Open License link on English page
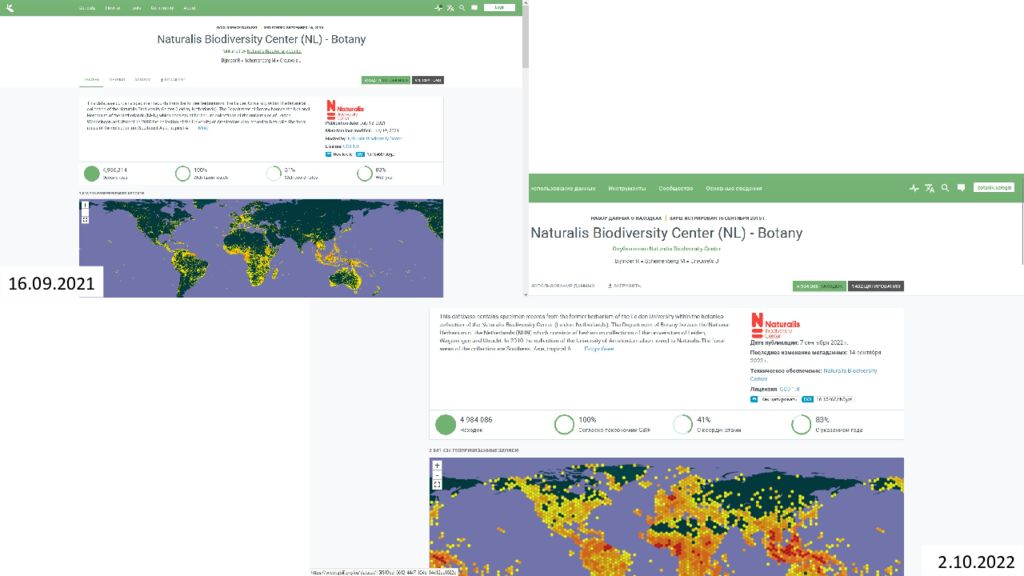The image size is (1024, 576). [x=351, y=146]
